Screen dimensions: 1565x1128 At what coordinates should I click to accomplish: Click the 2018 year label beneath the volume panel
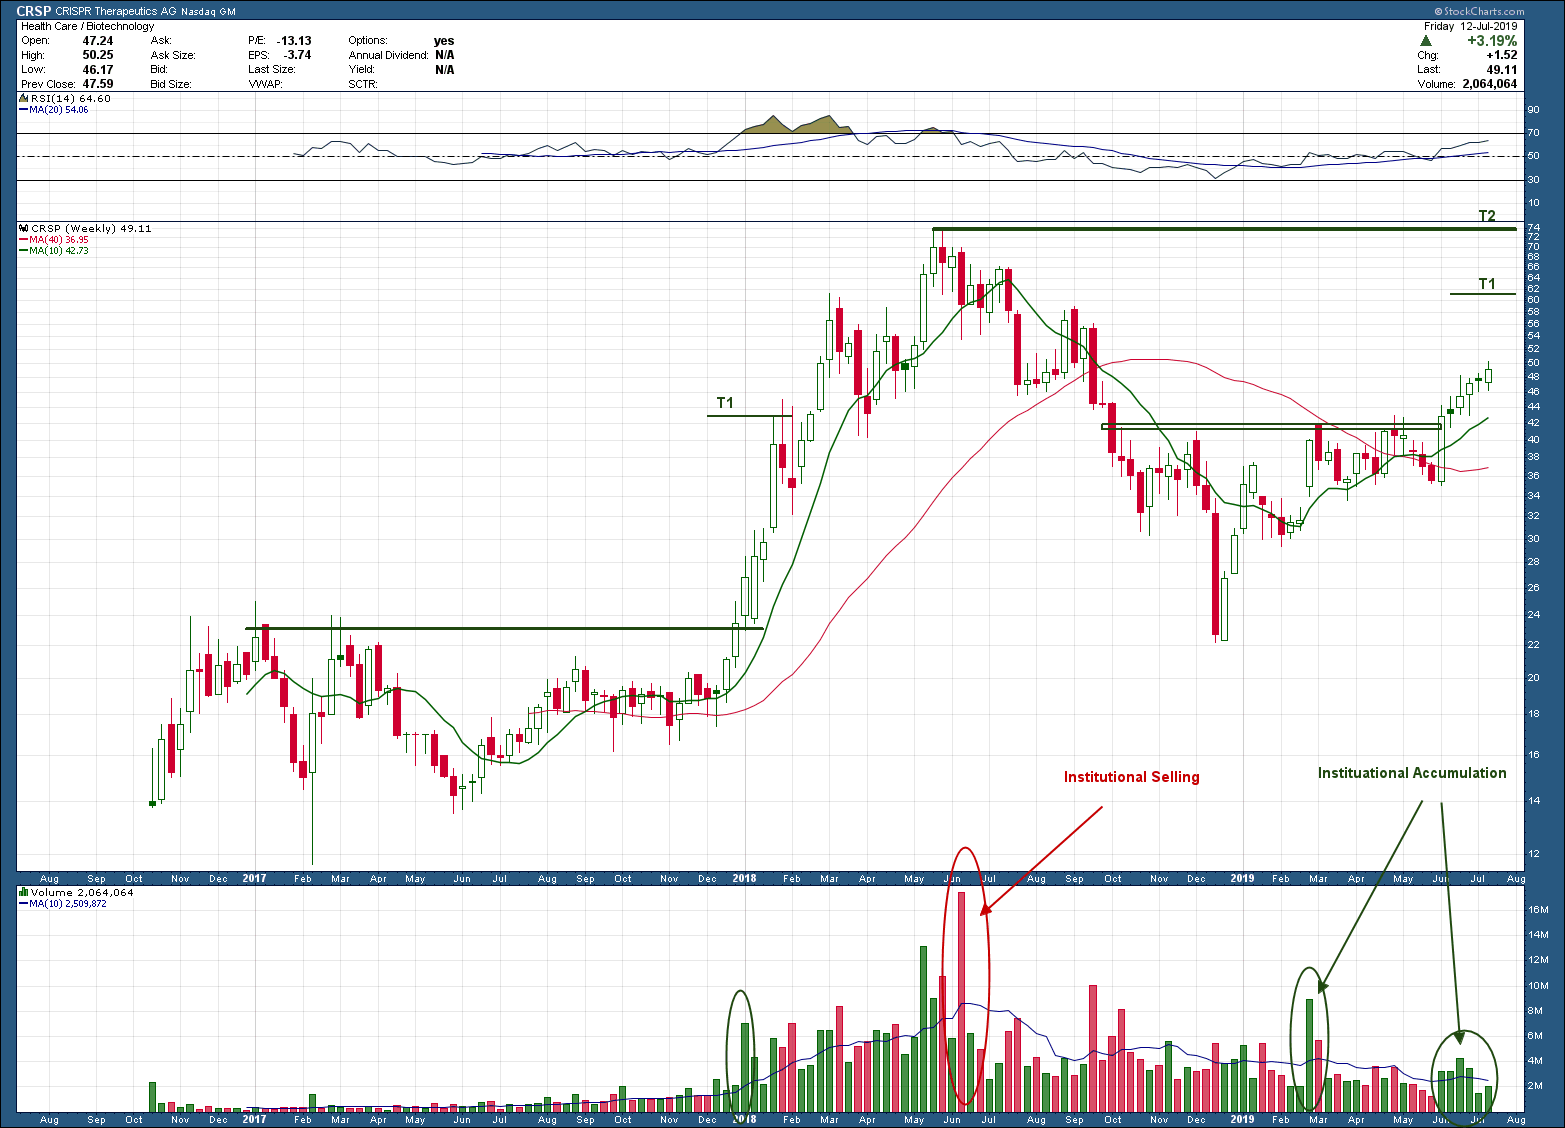tap(744, 1119)
